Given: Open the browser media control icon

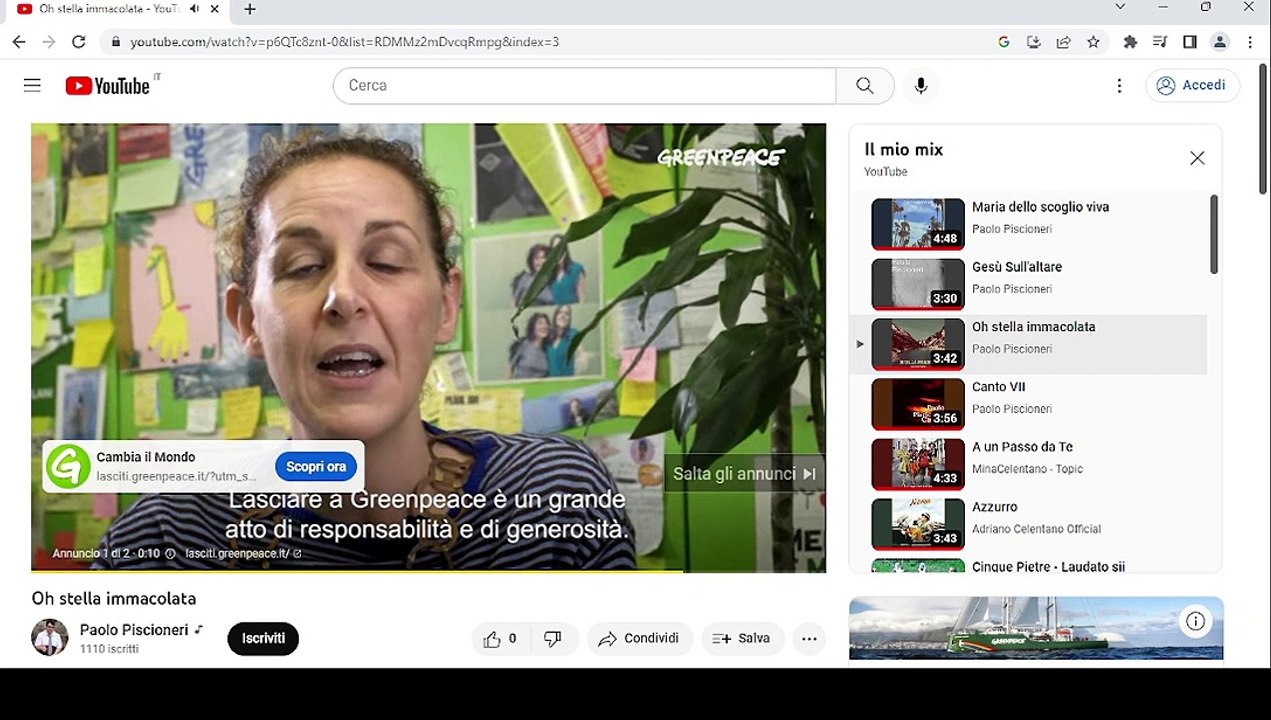Looking at the screenshot, I should [1160, 42].
